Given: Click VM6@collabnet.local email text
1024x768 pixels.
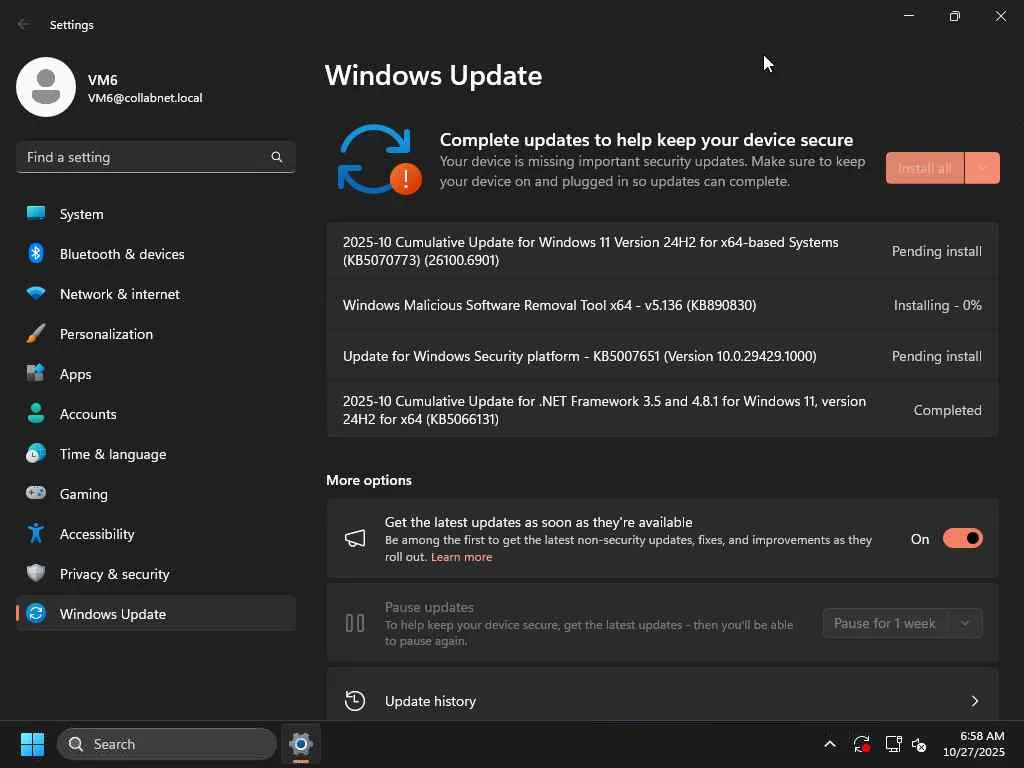Looking at the screenshot, I should pos(145,98).
